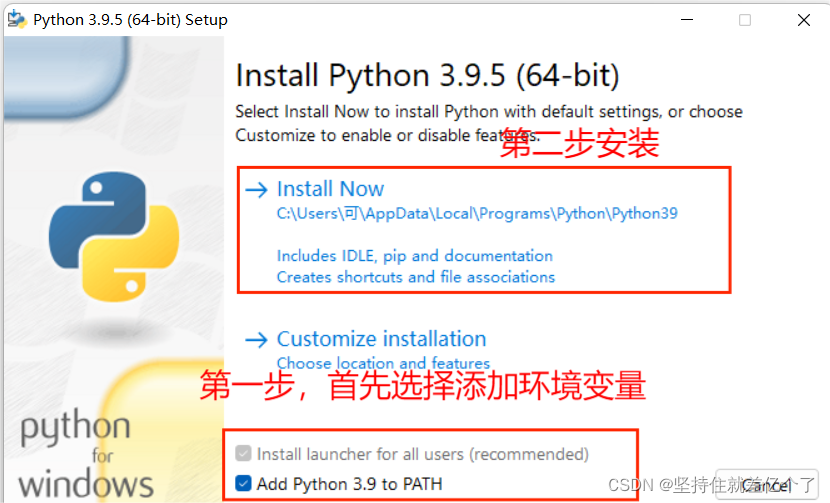Screen dimensions: 830x503
Task: Minimize the Python Setup window
Action: [x=687, y=20]
